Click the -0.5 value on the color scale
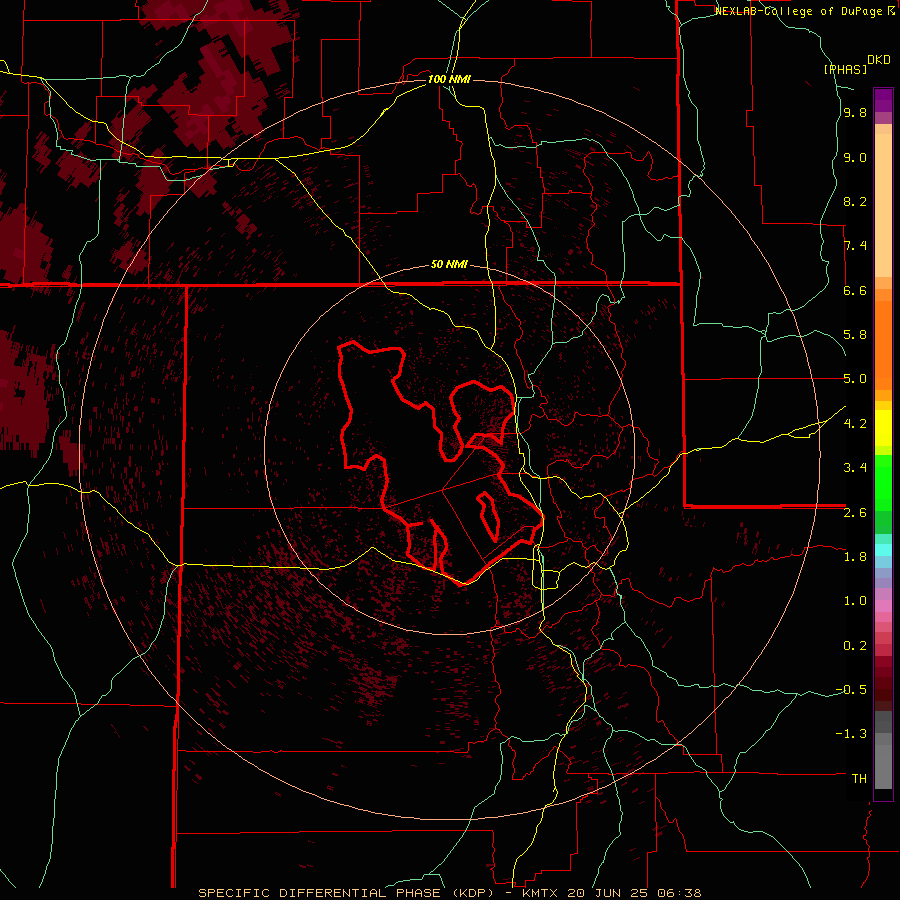 tap(851, 690)
